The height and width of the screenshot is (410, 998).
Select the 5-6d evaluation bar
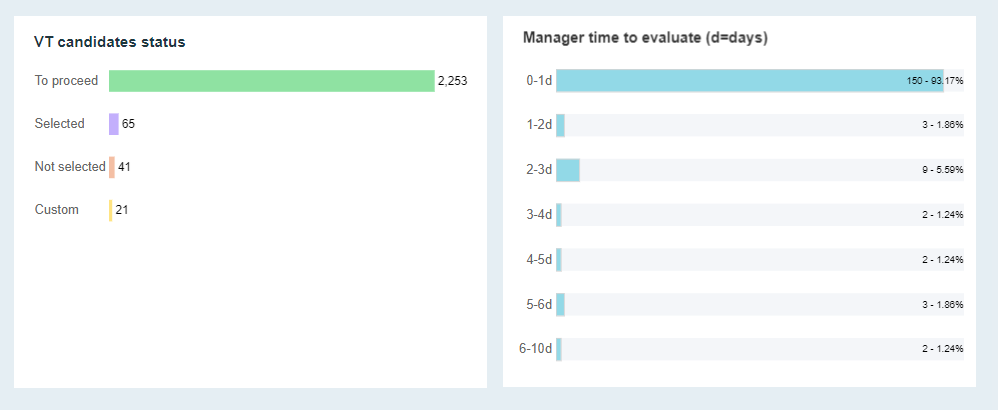[x=561, y=304]
